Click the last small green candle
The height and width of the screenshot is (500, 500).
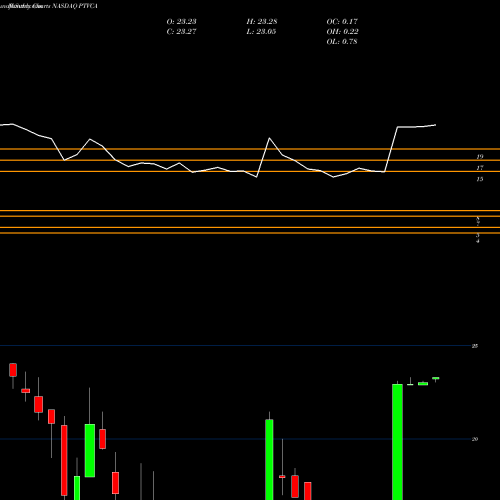(x=436, y=378)
